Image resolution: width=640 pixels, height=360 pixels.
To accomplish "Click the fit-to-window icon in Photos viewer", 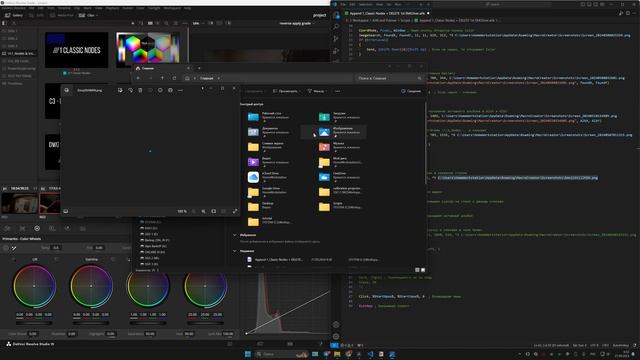I will click(x=213, y=211).
